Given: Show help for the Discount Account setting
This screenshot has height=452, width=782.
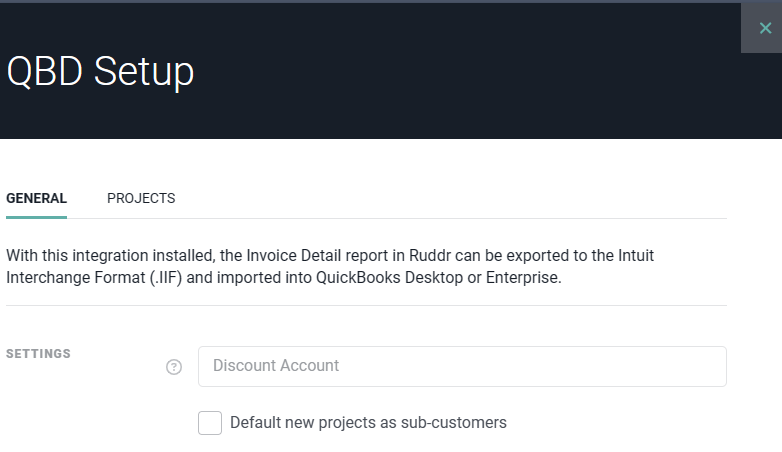Looking at the screenshot, I should click(x=174, y=367).
